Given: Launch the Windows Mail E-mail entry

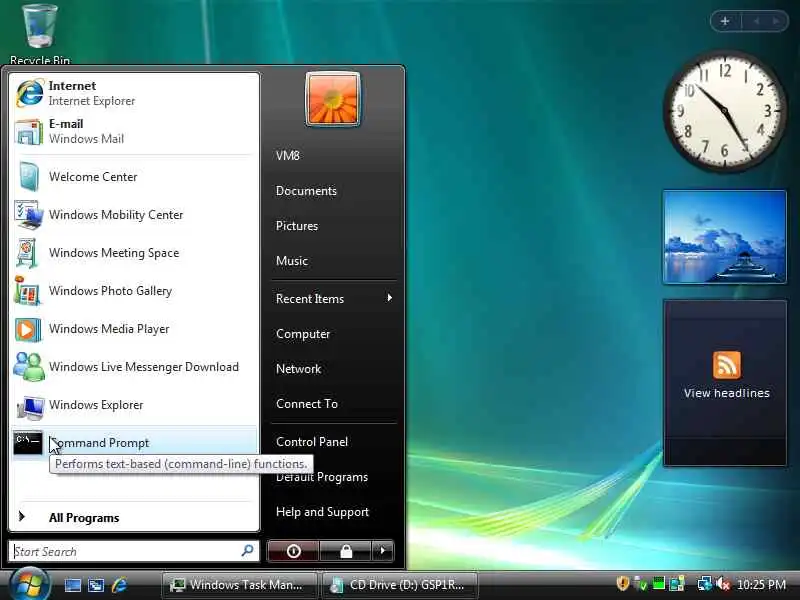Looking at the screenshot, I should (x=135, y=131).
